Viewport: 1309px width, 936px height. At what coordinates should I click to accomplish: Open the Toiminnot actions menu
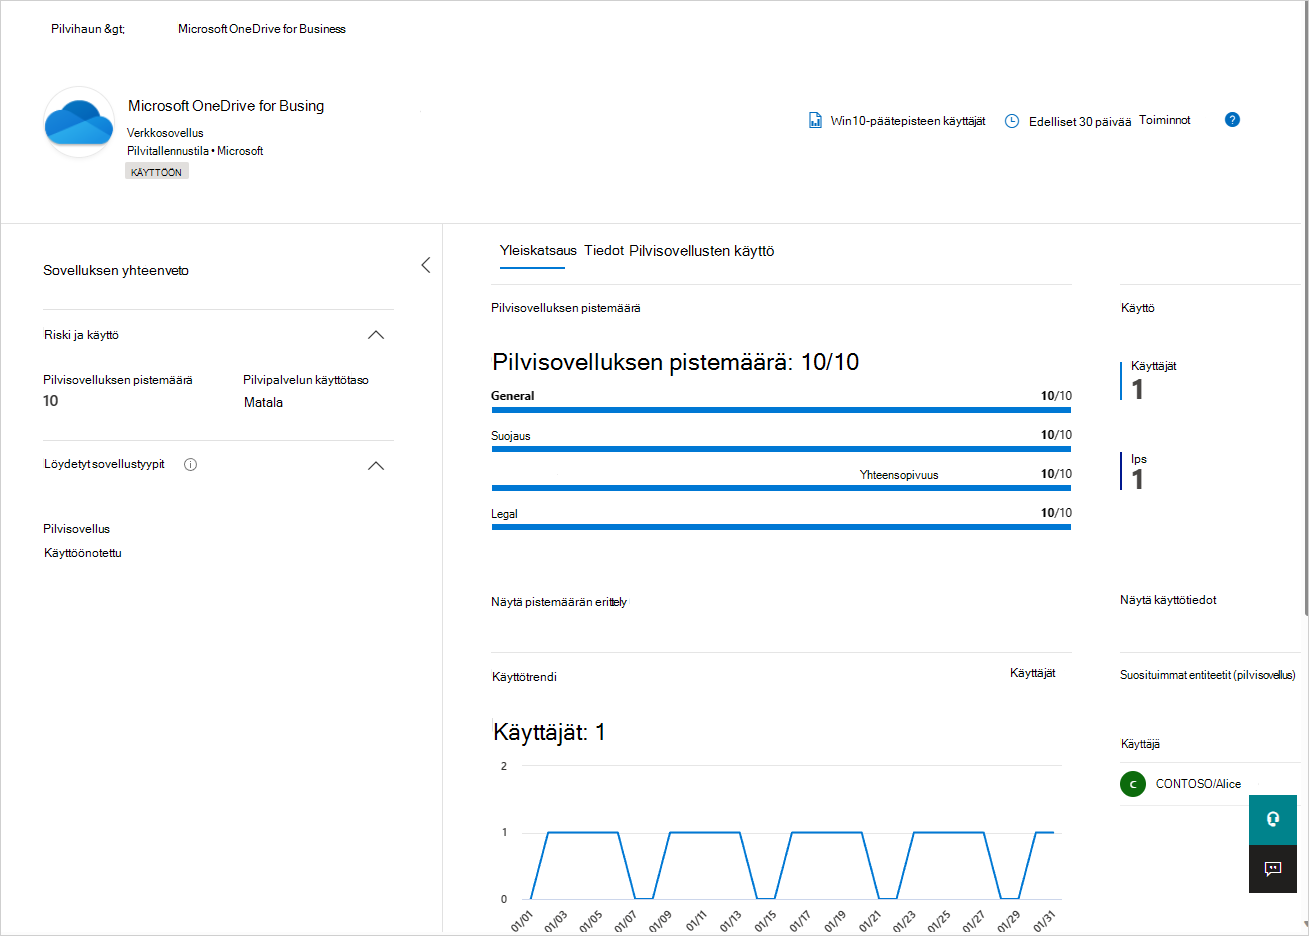pyautogui.click(x=1165, y=120)
